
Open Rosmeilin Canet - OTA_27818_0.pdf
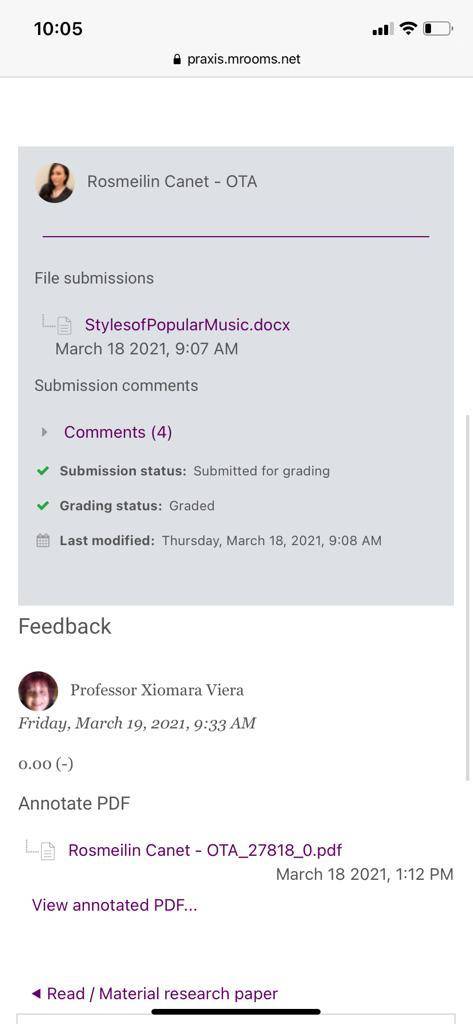pyautogui.click(x=205, y=850)
